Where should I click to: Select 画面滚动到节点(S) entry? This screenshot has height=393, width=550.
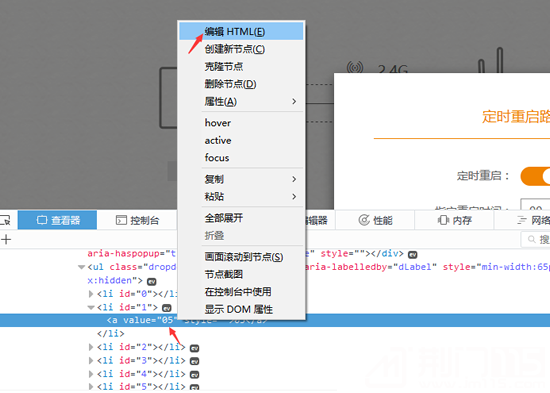pos(241,257)
